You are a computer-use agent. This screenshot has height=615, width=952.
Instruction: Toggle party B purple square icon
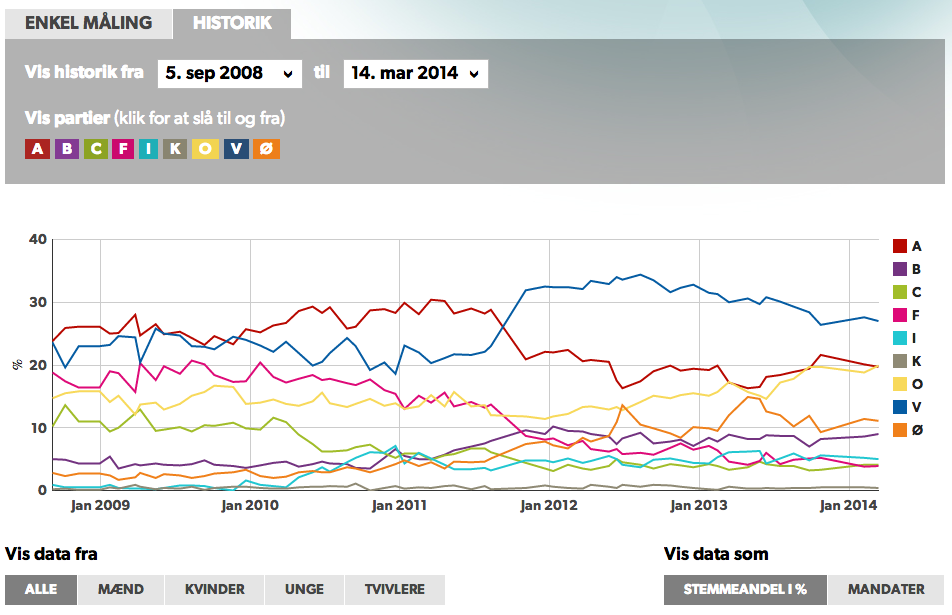67,149
